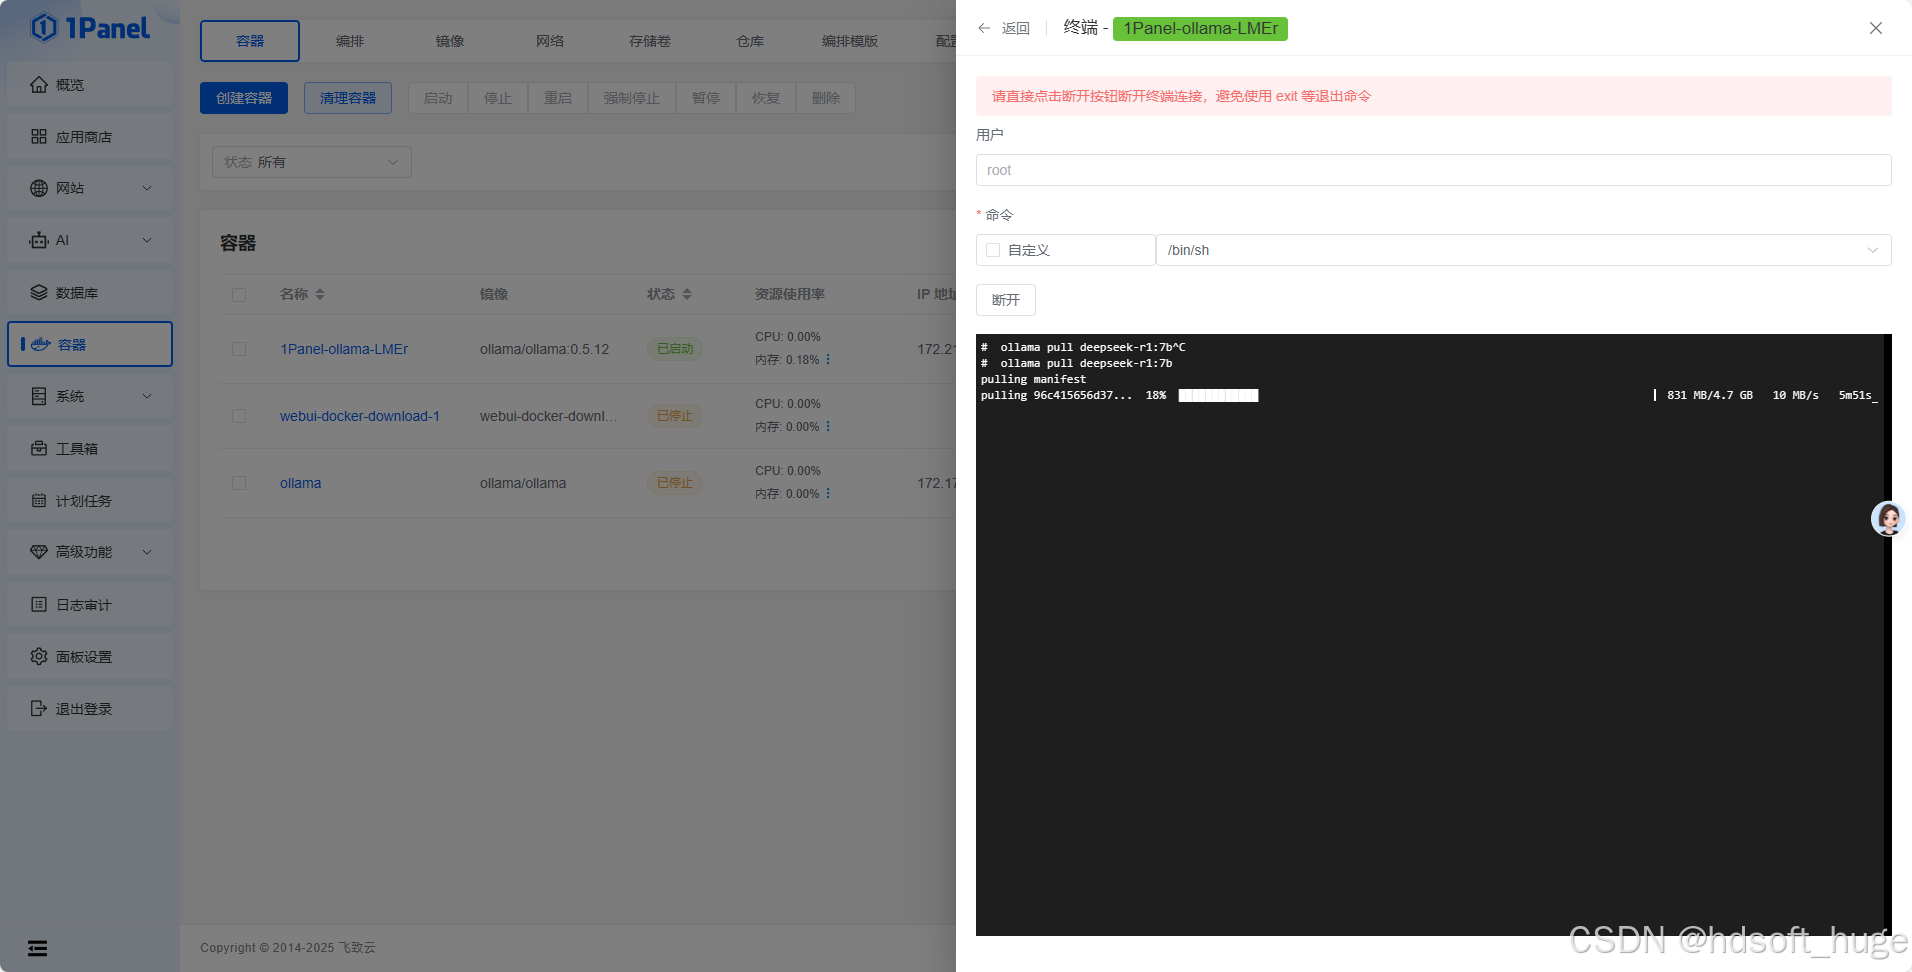
Task: Open the App Store grid icon
Action: click(x=39, y=136)
